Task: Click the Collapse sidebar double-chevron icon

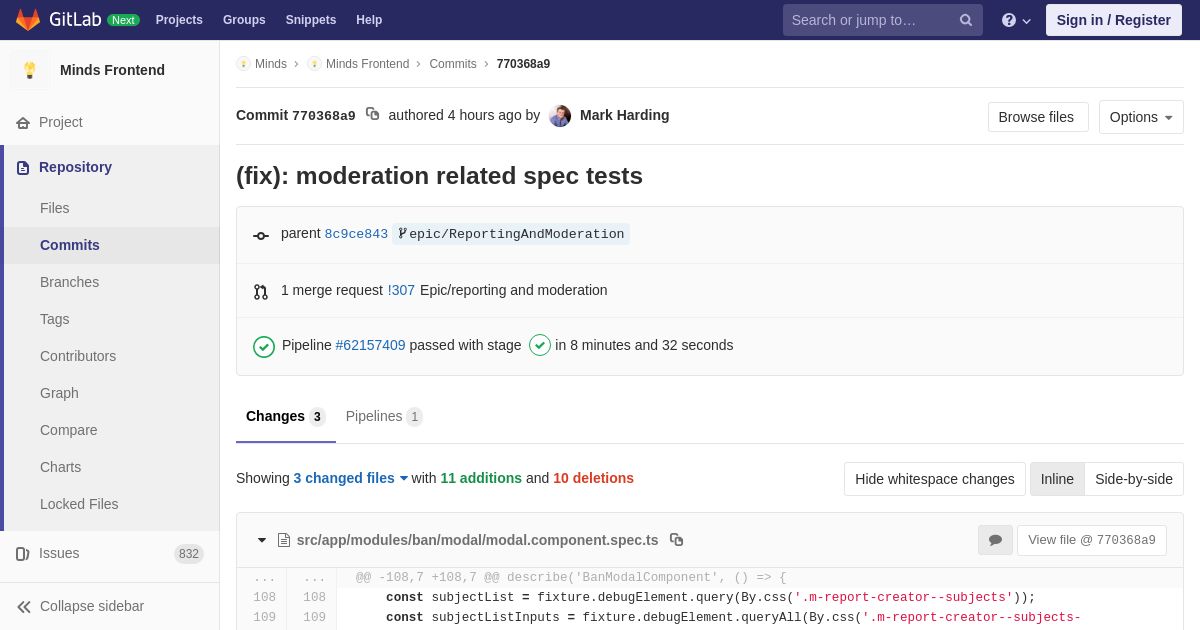Action: (x=24, y=607)
